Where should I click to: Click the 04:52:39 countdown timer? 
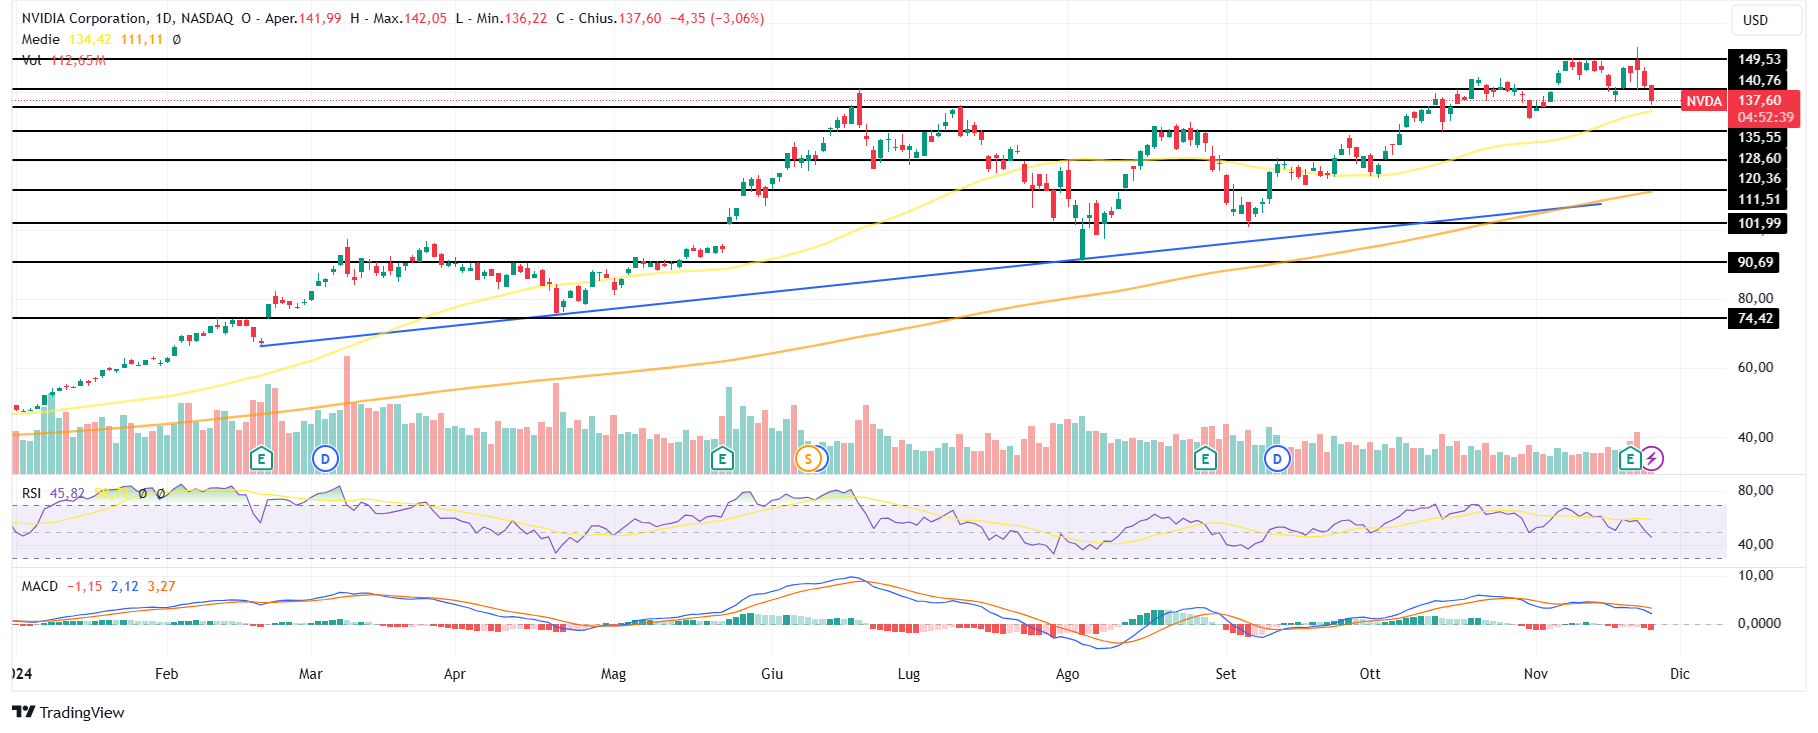(1765, 117)
